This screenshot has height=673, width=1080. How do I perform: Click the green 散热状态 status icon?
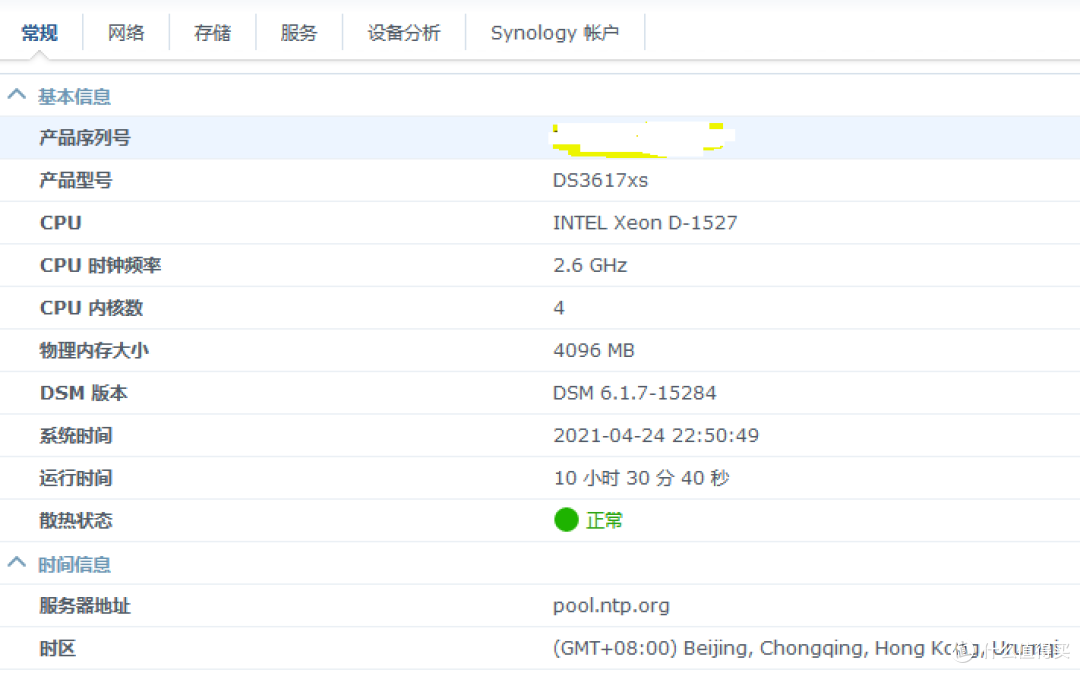click(566, 520)
